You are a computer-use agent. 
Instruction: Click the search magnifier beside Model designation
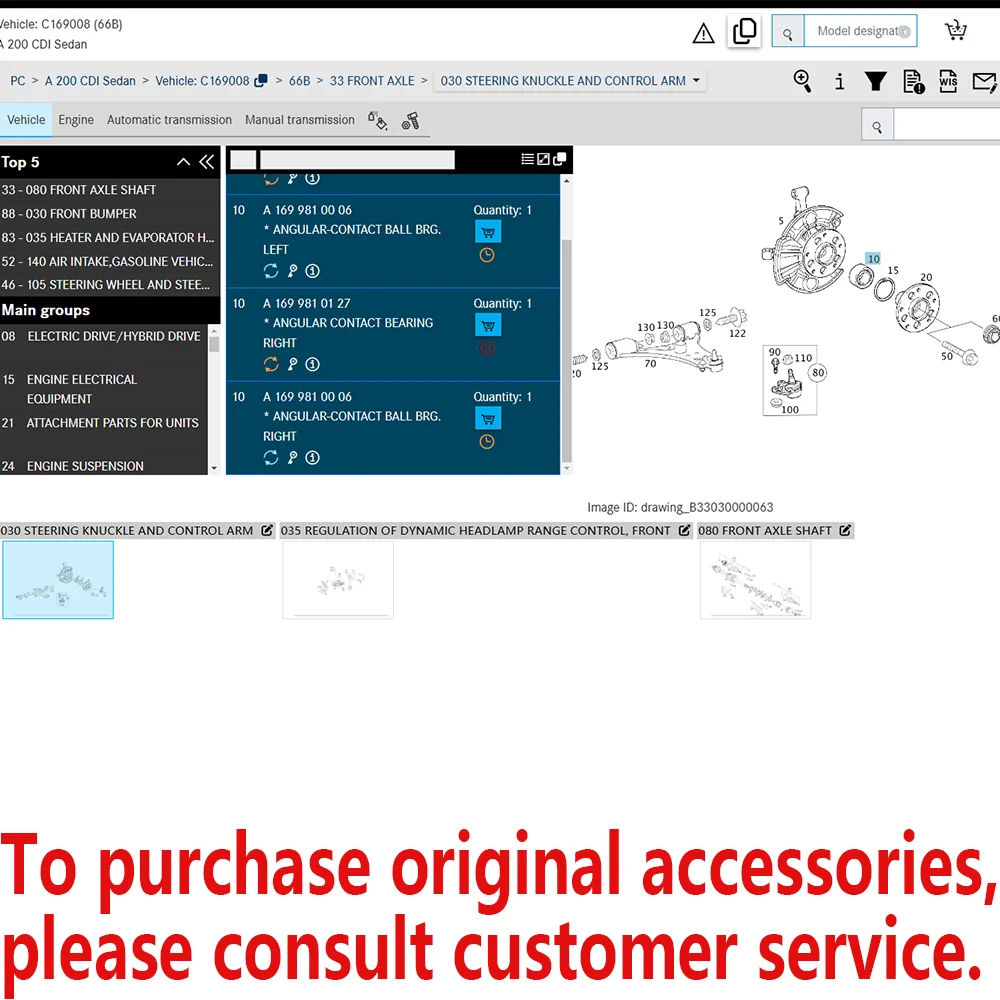coord(788,31)
